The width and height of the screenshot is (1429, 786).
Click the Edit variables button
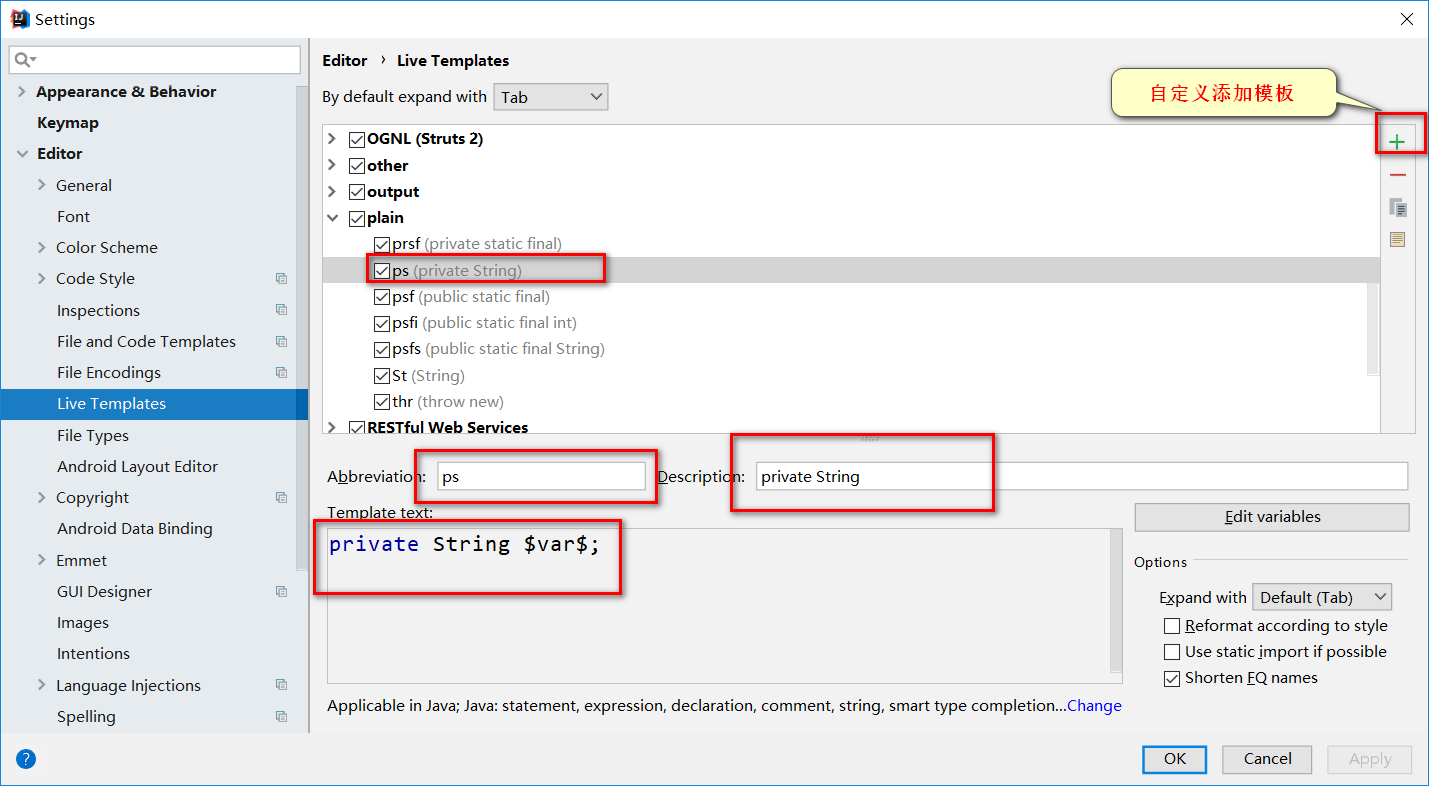click(x=1271, y=517)
